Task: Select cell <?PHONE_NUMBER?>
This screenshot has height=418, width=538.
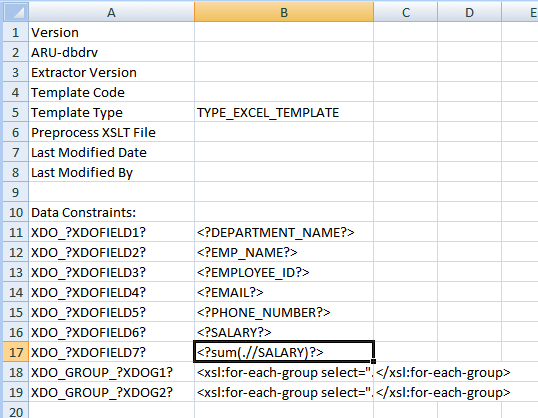Action: 284,312
